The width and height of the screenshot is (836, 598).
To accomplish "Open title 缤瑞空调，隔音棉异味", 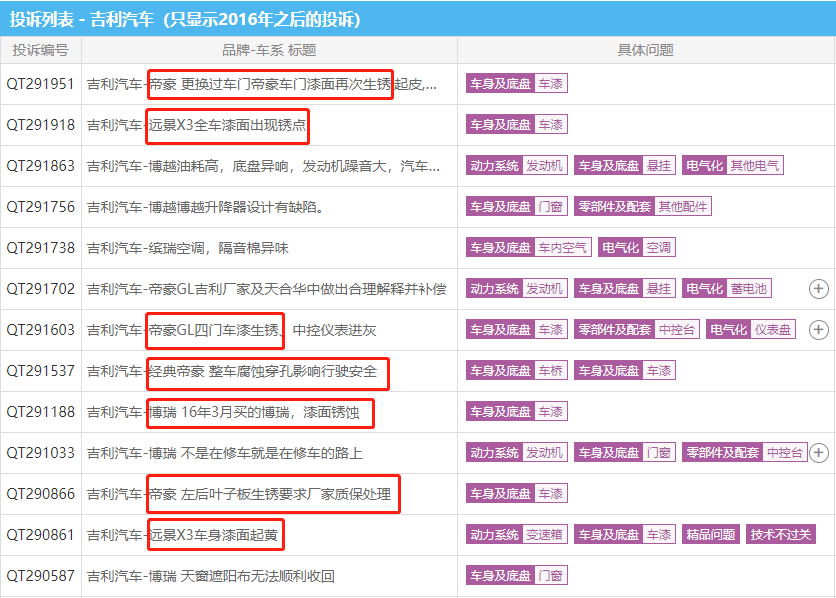I will [219, 248].
